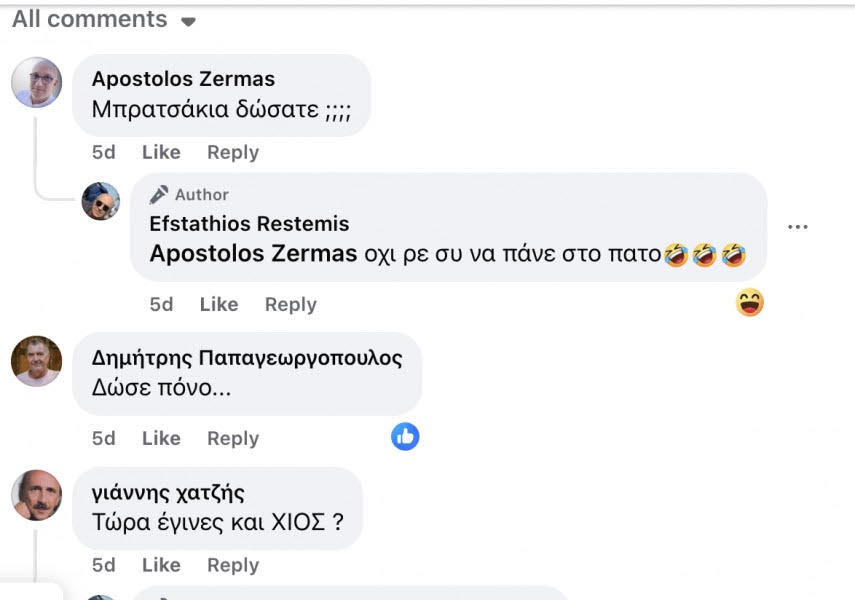Like the Apostolos Zermas comment
Screen dimensions: 855x600
coord(161,153)
